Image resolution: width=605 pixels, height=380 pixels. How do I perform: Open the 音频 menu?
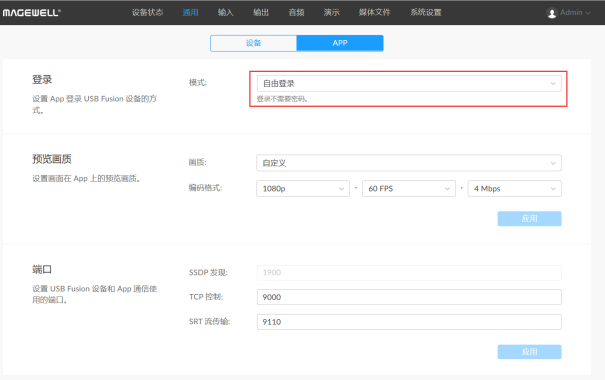pos(296,12)
